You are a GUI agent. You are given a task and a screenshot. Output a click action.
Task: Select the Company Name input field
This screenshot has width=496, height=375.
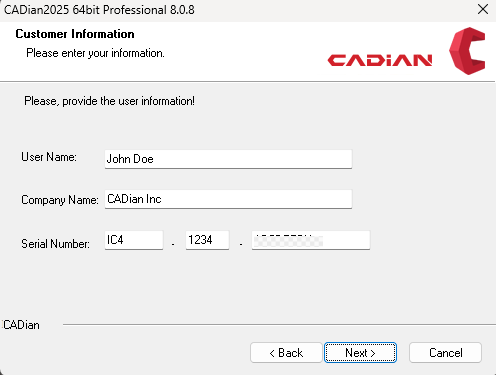pyautogui.click(x=228, y=199)
